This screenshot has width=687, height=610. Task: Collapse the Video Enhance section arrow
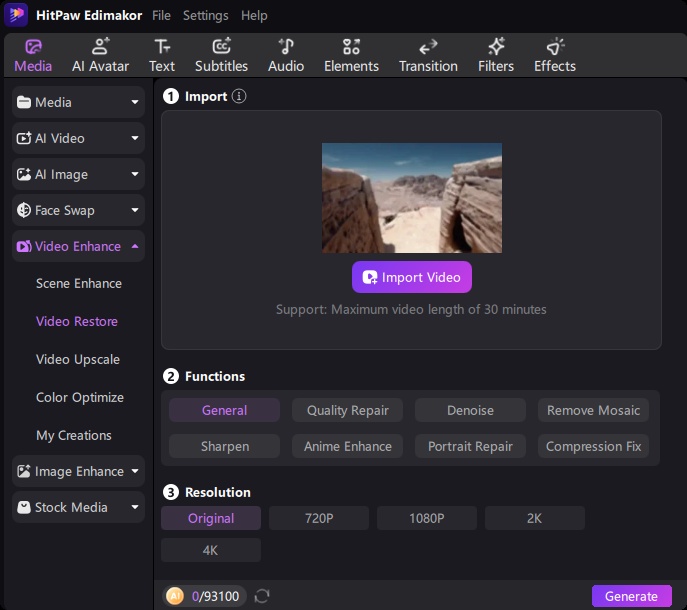point(135,246)
